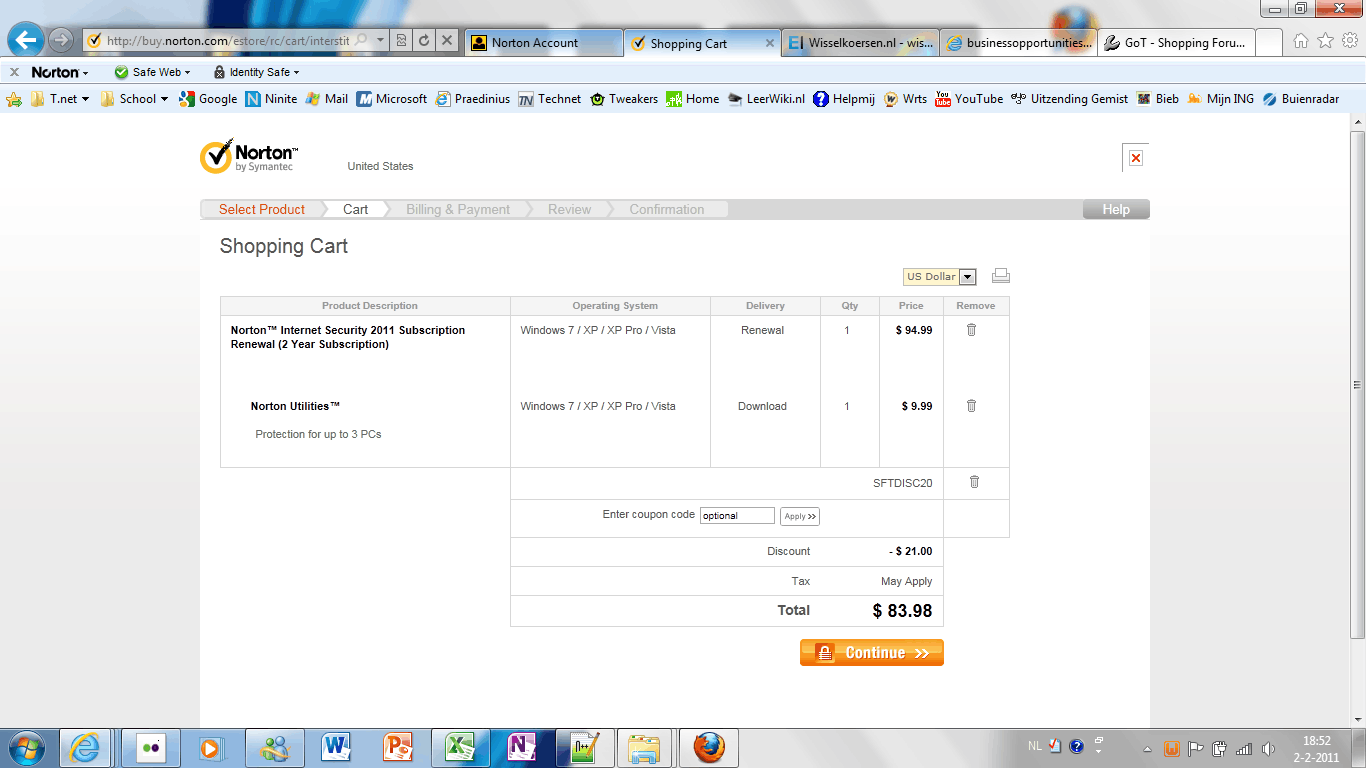Expand the address bar dropdown arrow
Viewport: 1366px width, 768px height.
click(x=380, y=41)
